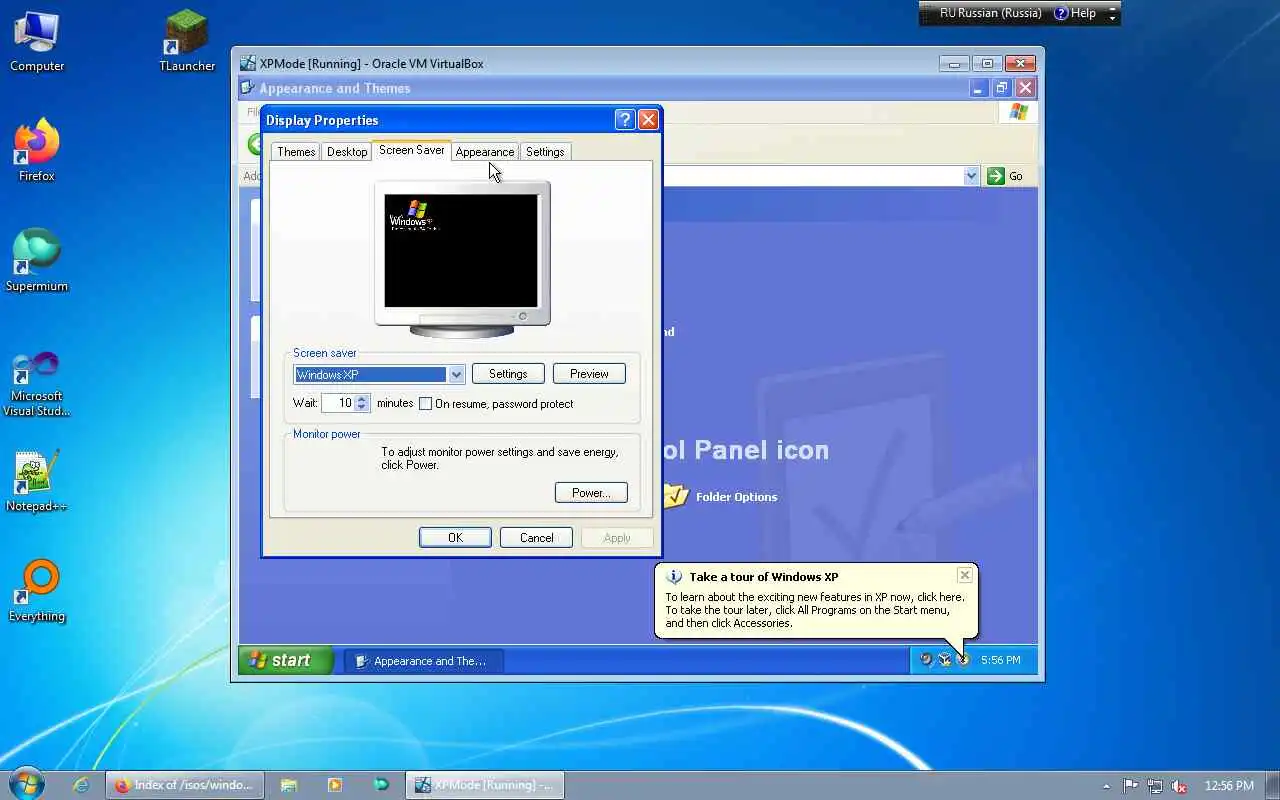Image resolution: width=1280 pixels, height=800 pixels.
Task: Click the XP Start button
Action: (285, 660)
